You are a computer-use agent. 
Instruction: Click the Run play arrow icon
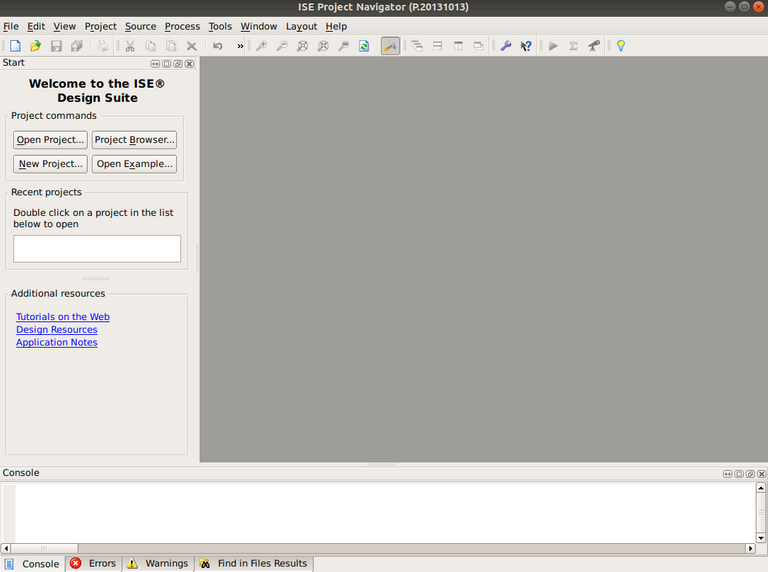tap(553, 46)
